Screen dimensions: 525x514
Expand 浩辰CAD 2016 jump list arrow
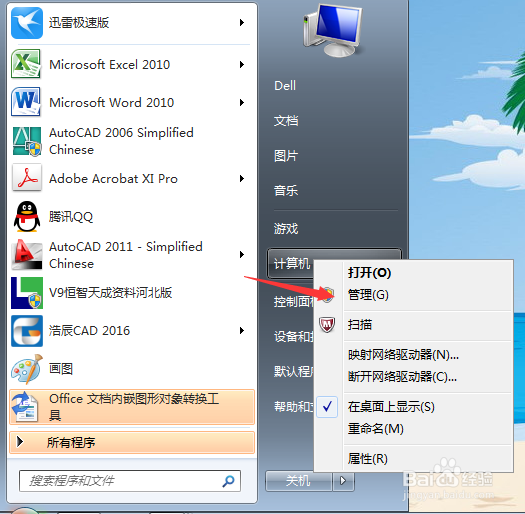point(242,331)
